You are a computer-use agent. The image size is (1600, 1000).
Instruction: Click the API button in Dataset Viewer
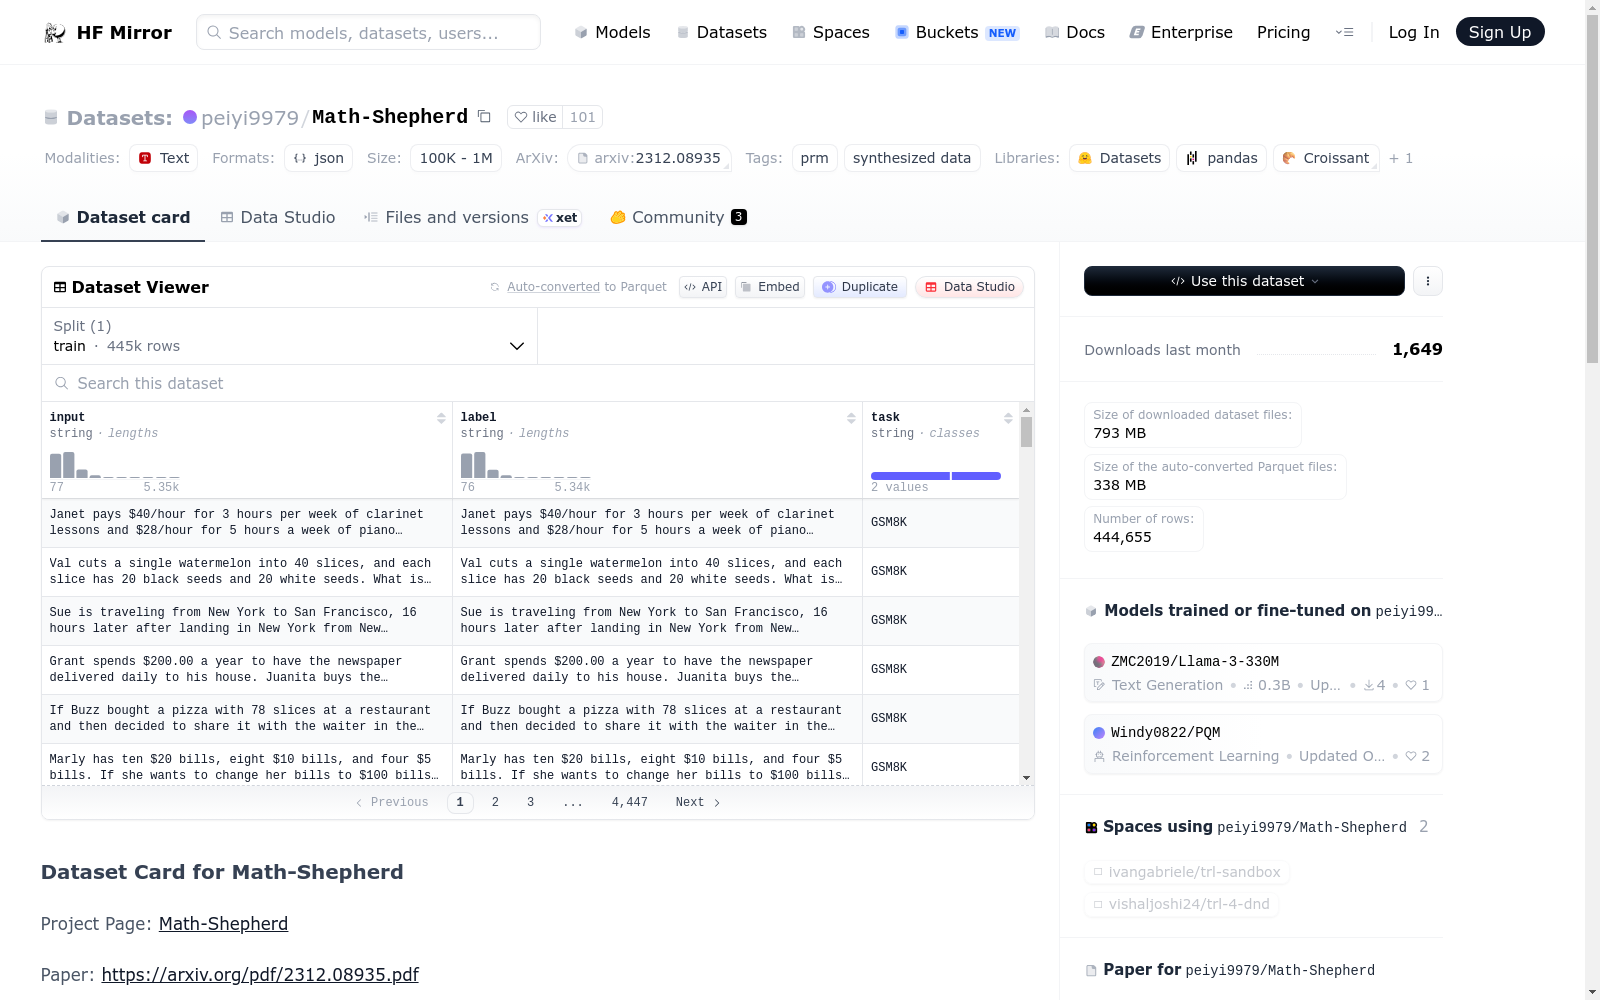point(703,287)
